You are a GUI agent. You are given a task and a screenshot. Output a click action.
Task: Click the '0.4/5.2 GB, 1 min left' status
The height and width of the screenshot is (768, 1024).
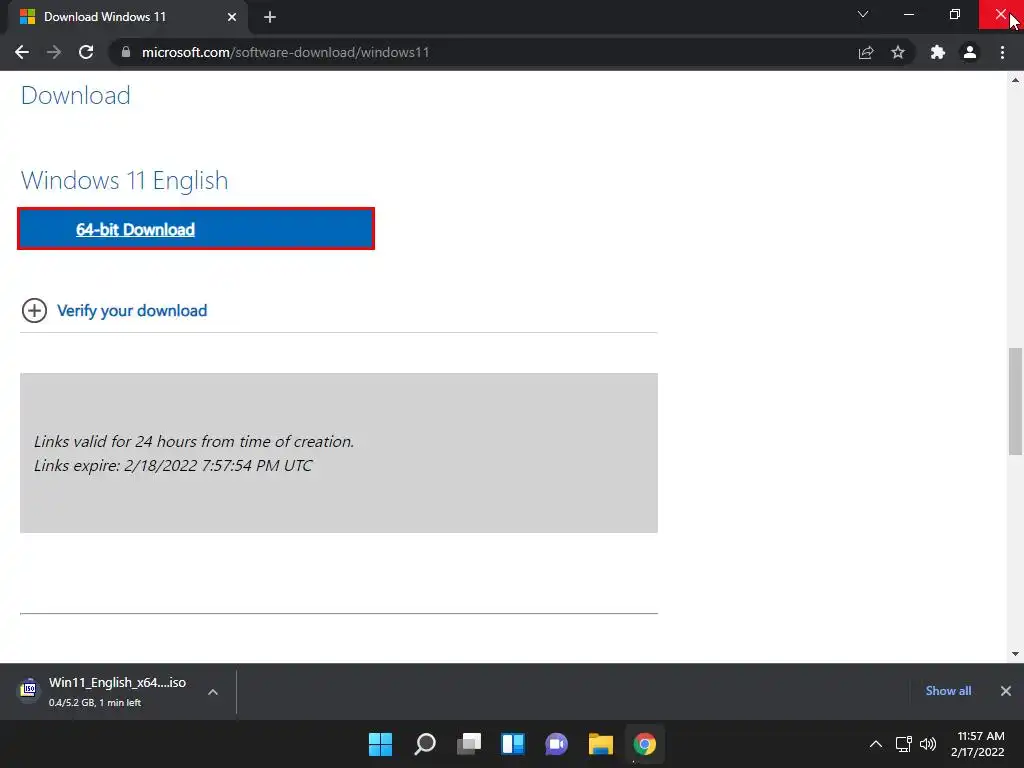pyautogui.click(x=95, y=703)
